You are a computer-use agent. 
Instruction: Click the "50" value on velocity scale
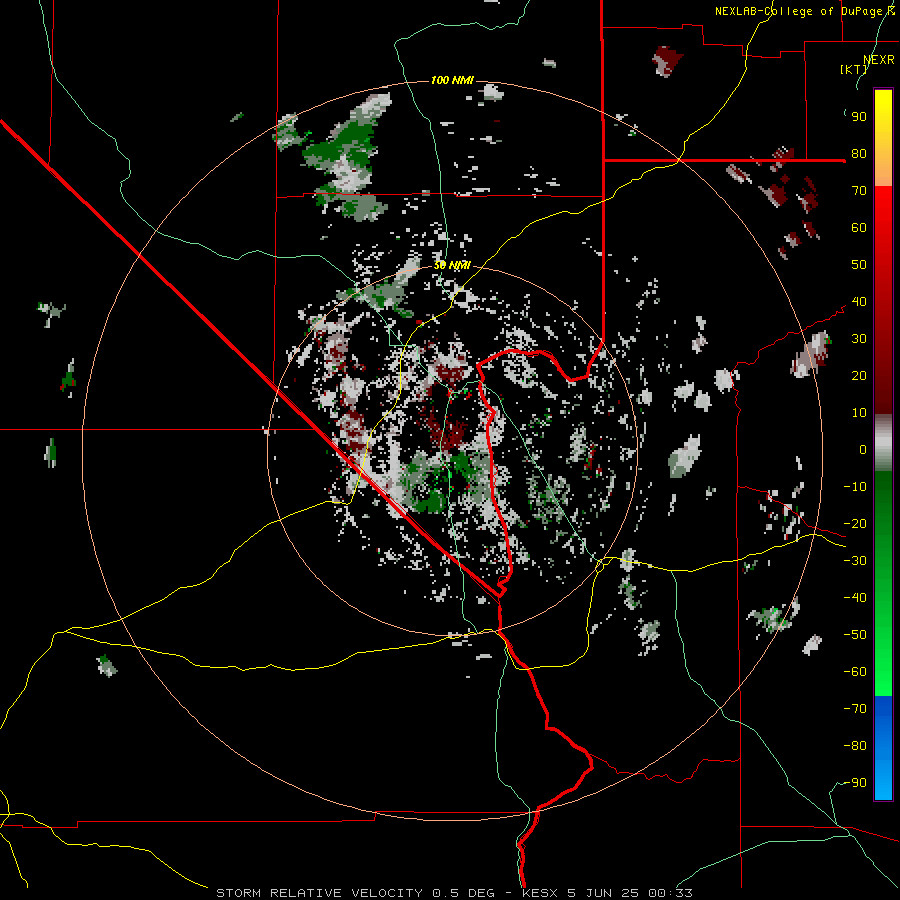click(x=859, y=265)
